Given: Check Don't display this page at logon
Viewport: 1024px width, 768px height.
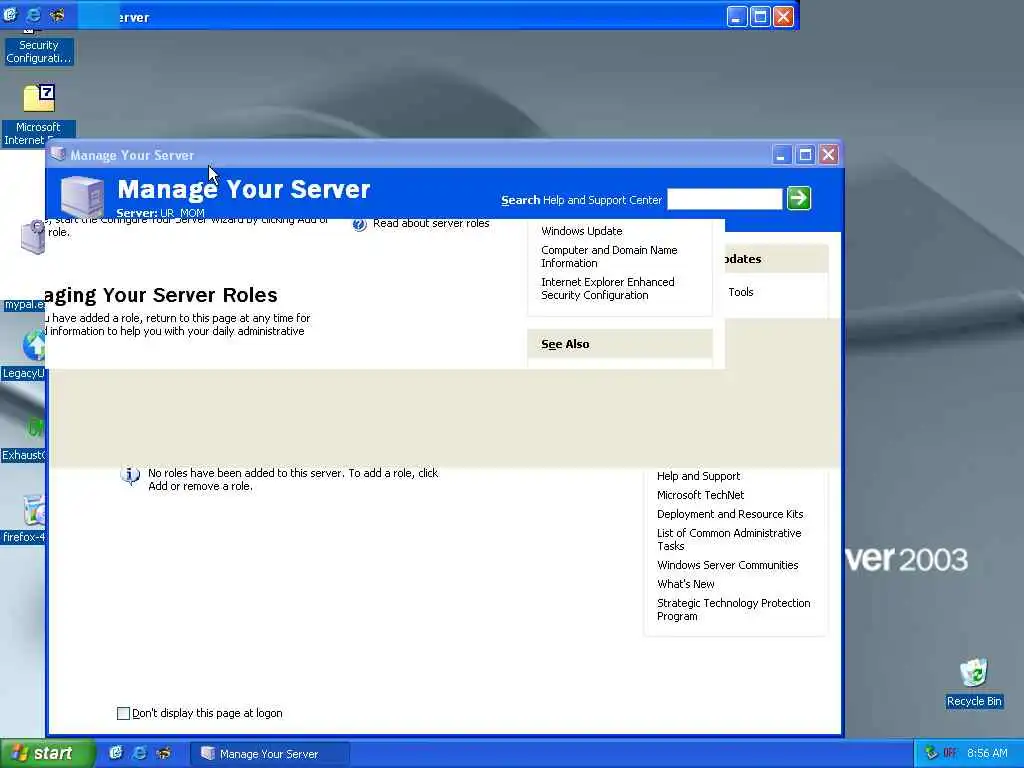Looking at the screenshot, I should [x=123, y=713].
